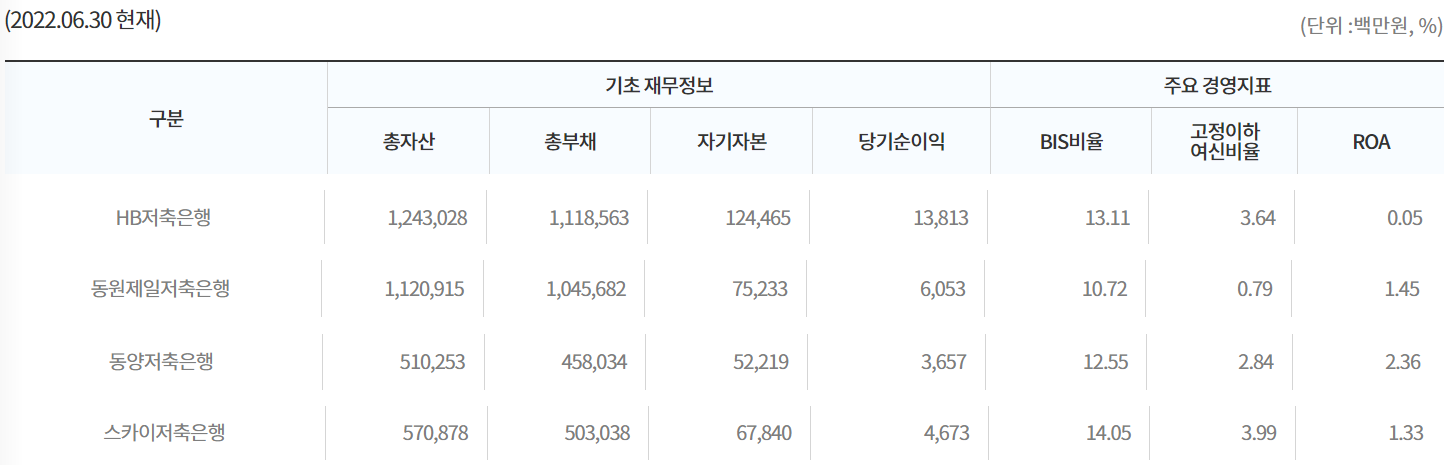Image resolution: width=1447 pixels, height=465 pixels.
Task: Click ROA value 1.45
Action: click(x=1402, y=289)
